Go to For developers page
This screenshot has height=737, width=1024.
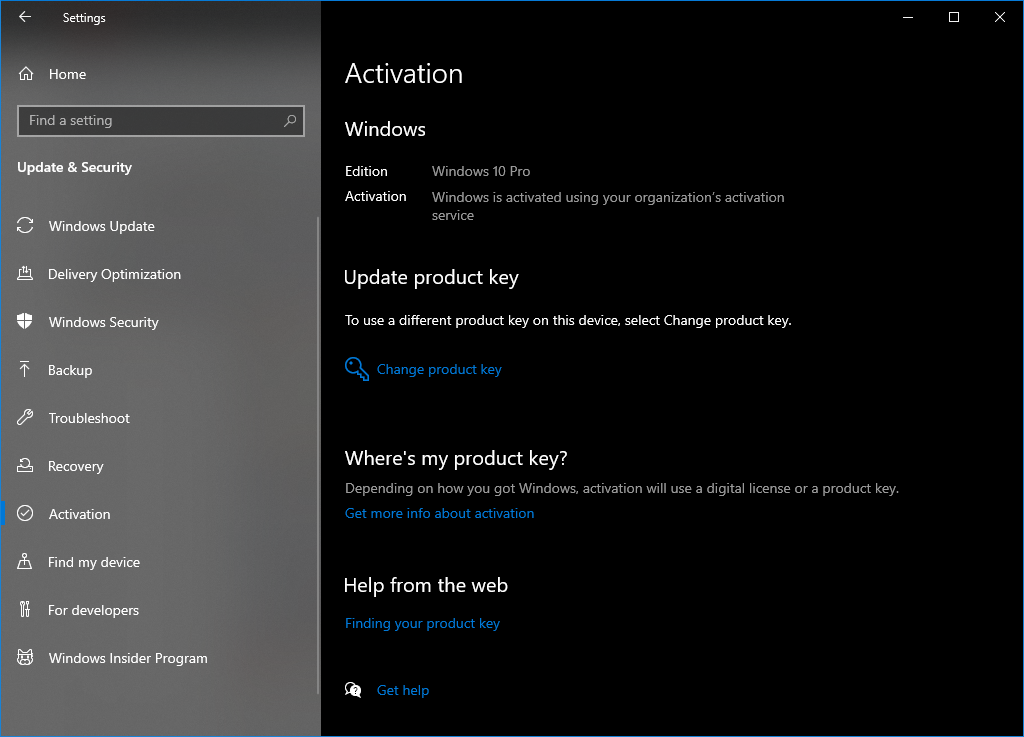click(159, 610)
